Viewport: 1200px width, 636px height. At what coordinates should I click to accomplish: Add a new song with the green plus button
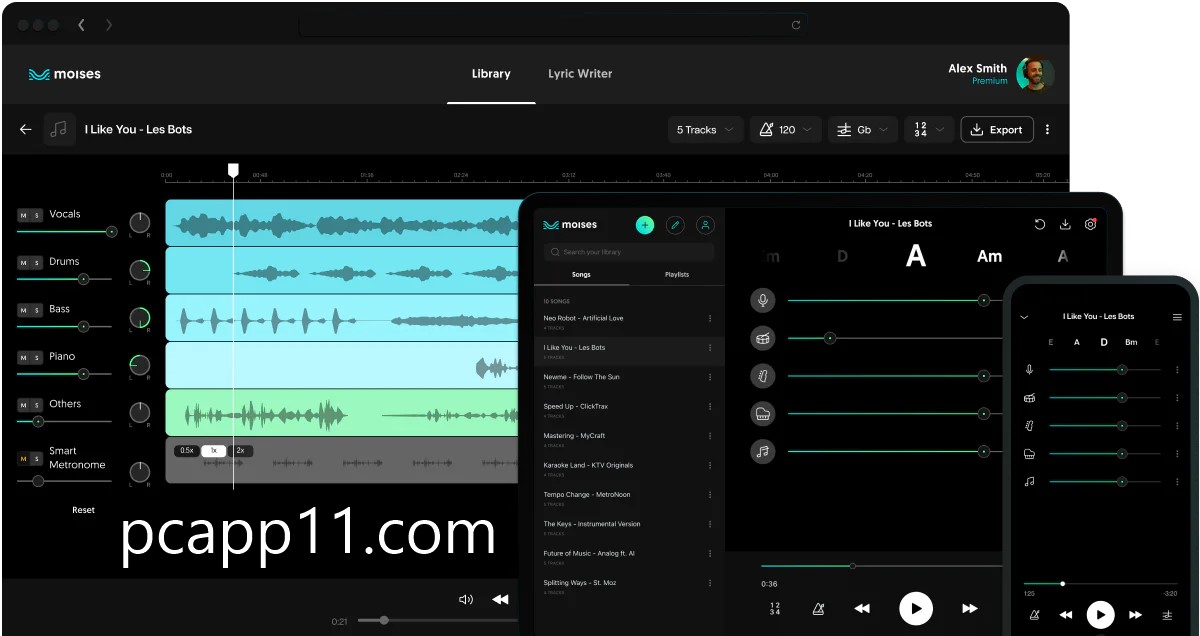coord(645,225)
